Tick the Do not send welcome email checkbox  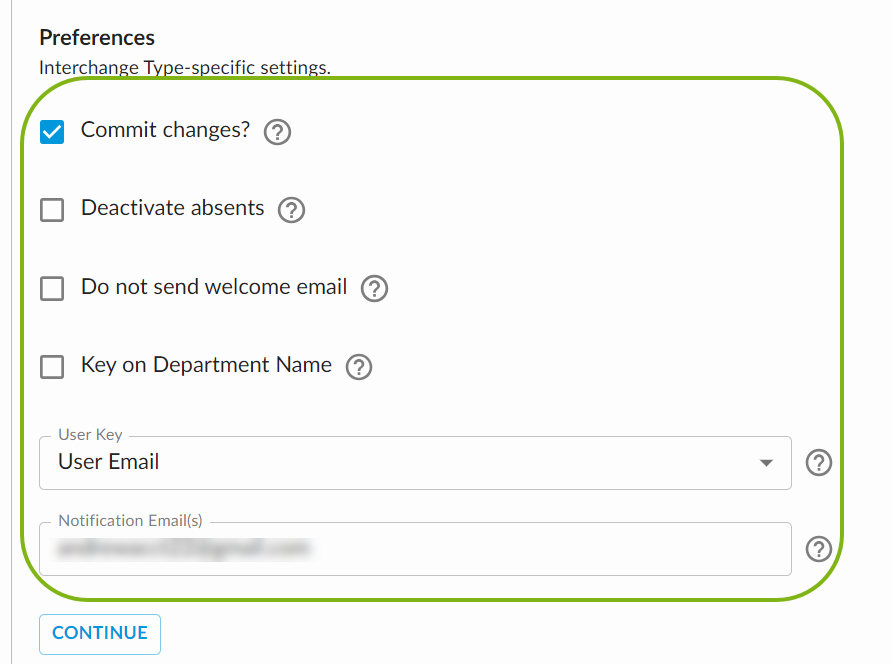52,289
